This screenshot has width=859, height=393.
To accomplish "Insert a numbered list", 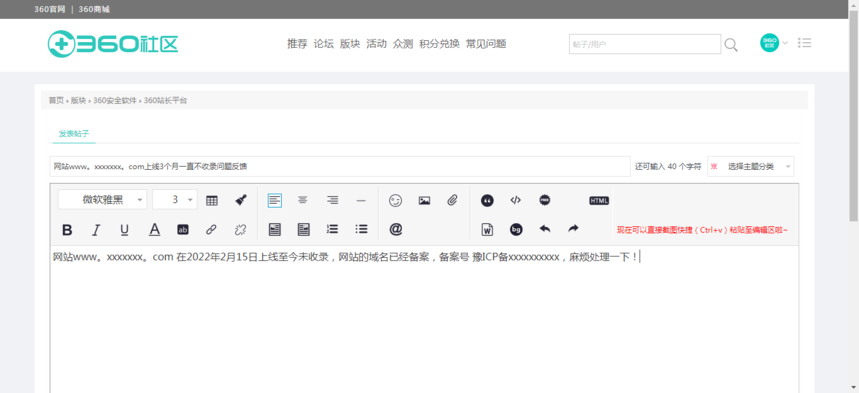I will pyautogui.click(x=332, y=229).
